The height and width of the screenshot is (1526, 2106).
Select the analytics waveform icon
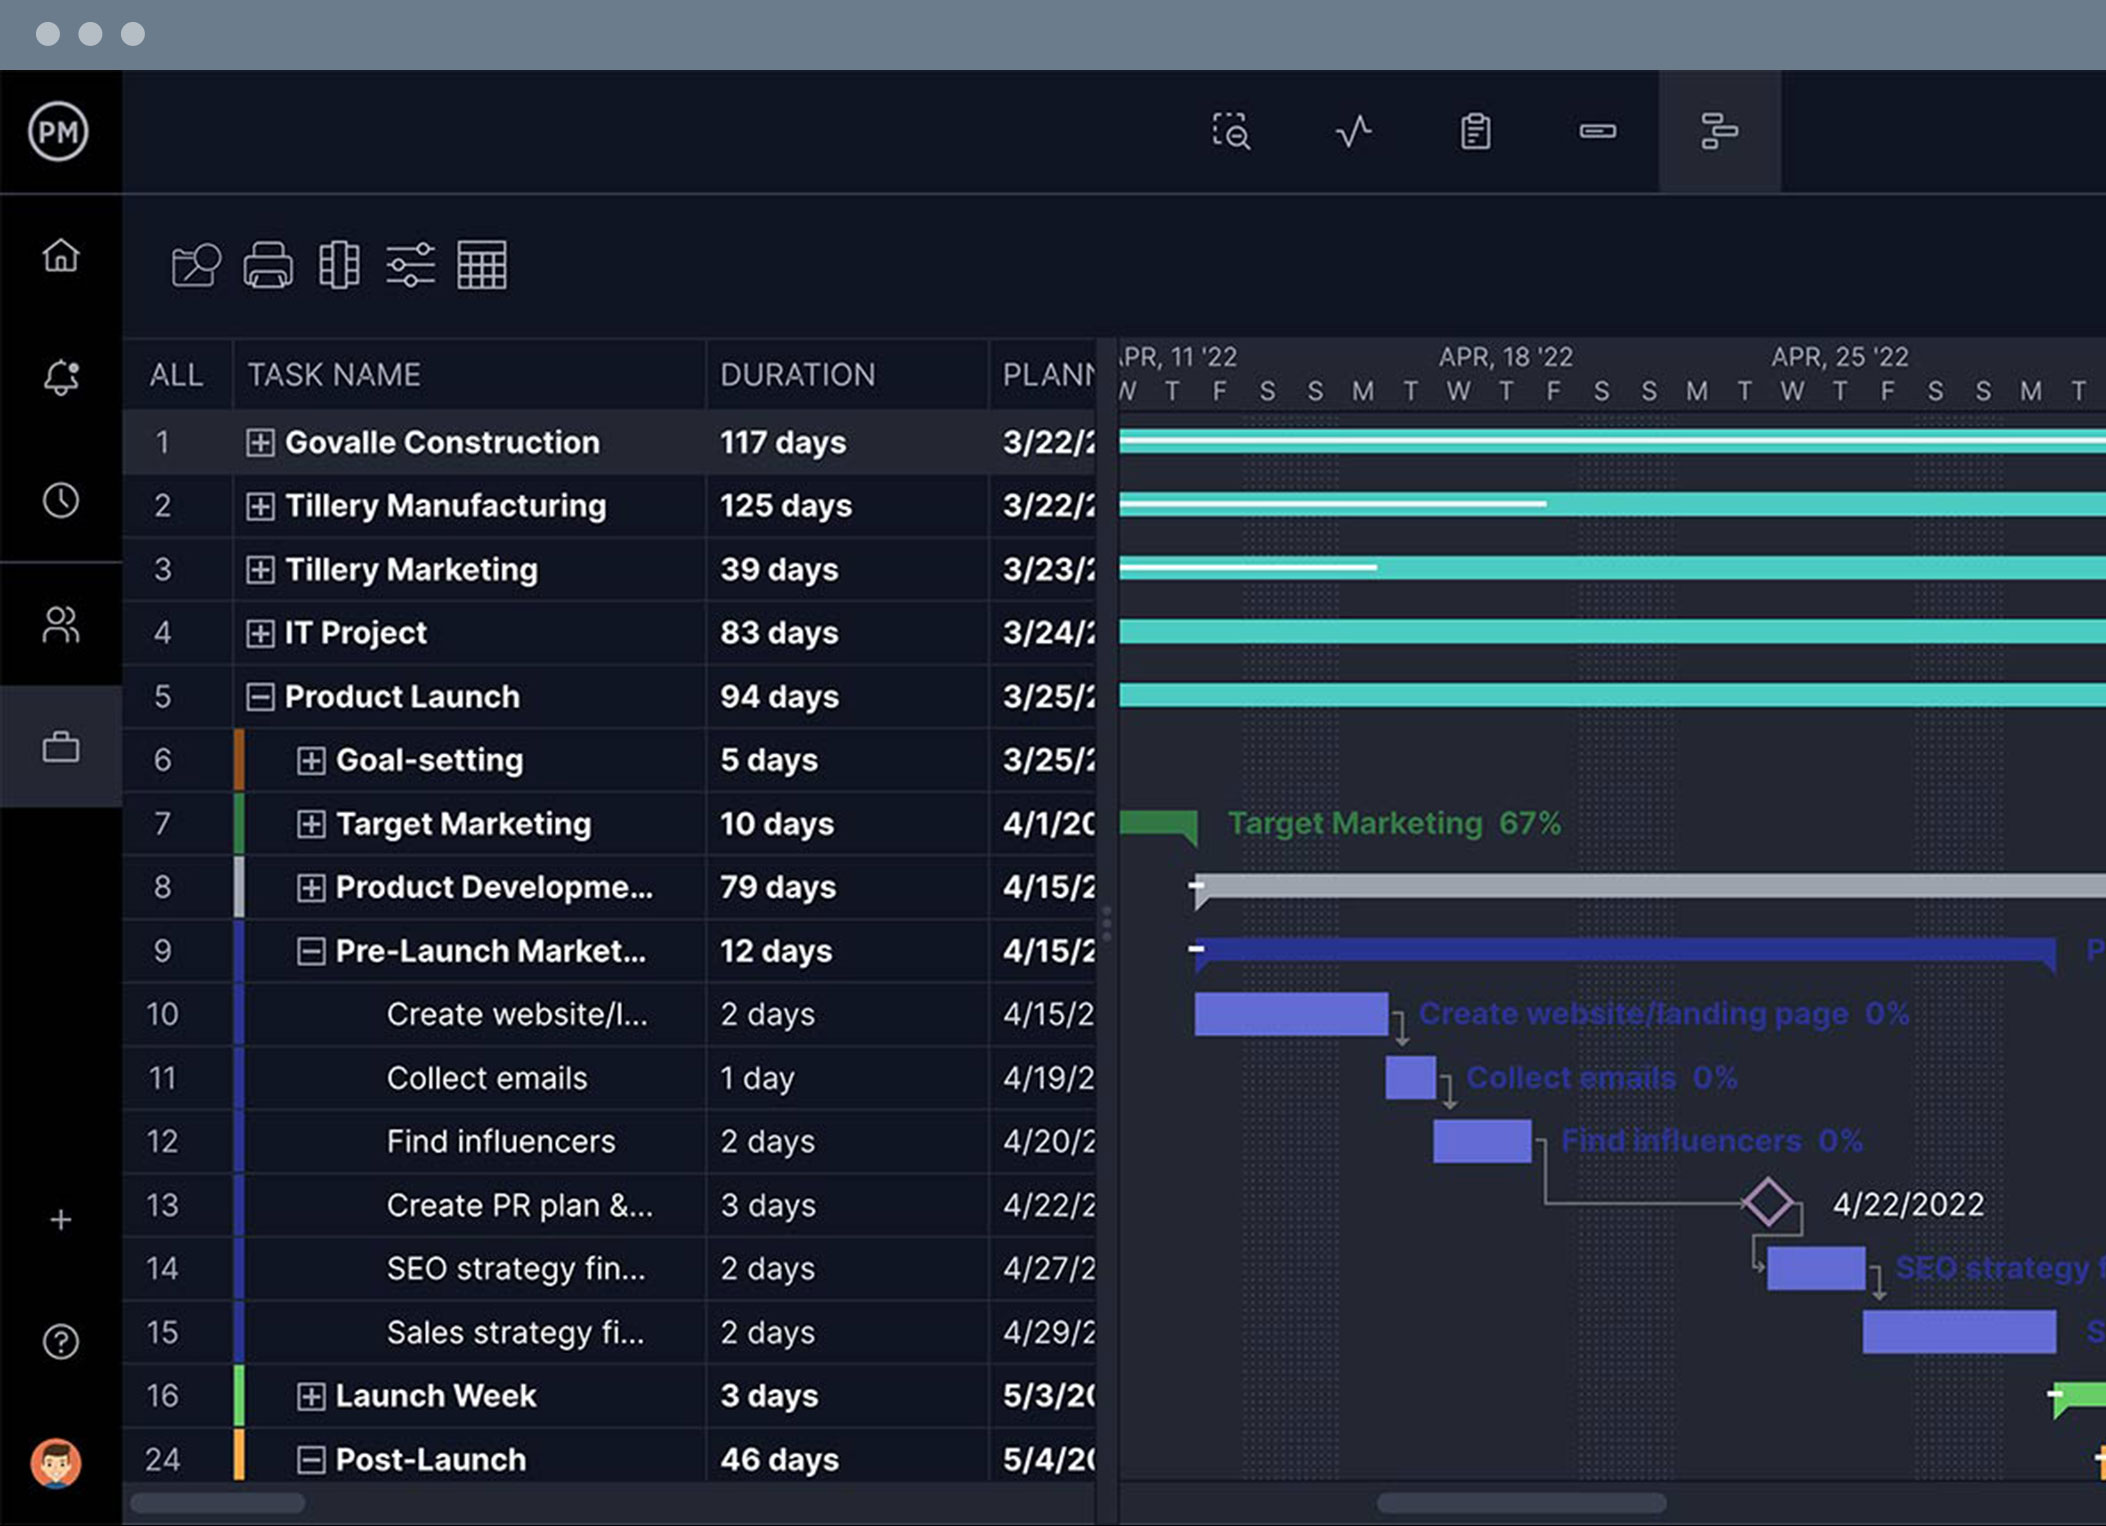(x=1357, y=132)
